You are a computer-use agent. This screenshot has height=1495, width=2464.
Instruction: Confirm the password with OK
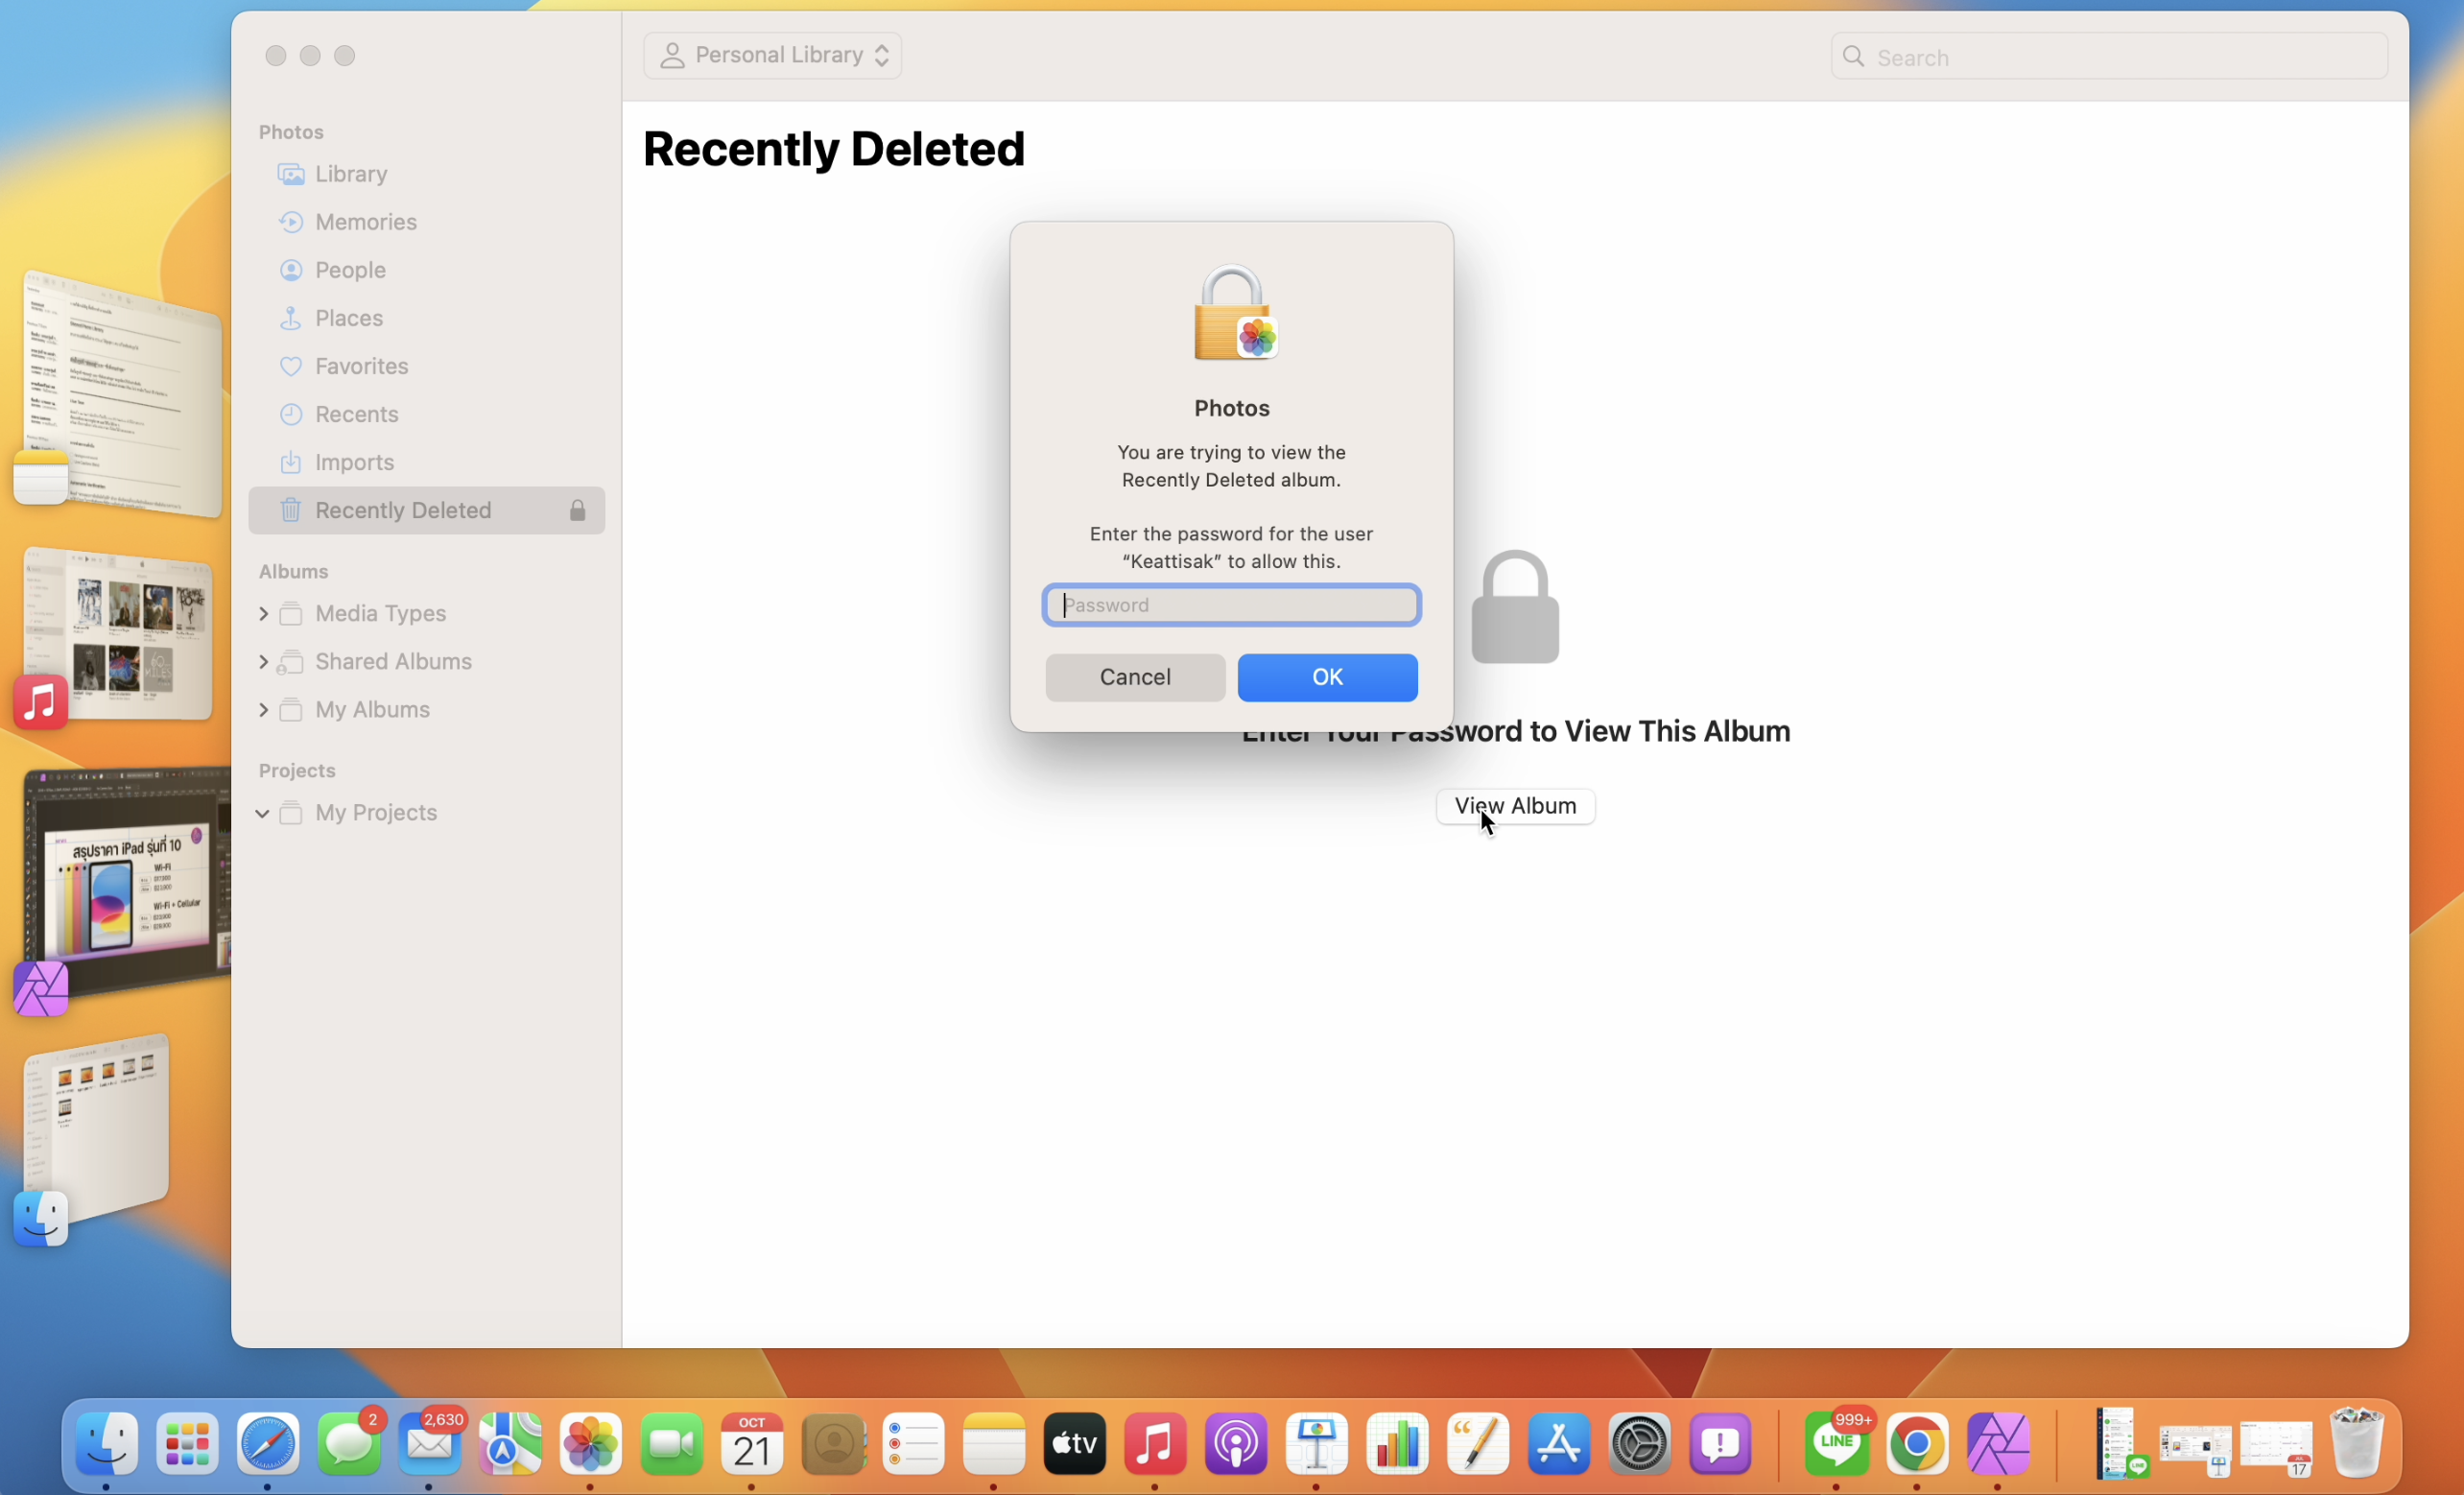[1327, 677]
